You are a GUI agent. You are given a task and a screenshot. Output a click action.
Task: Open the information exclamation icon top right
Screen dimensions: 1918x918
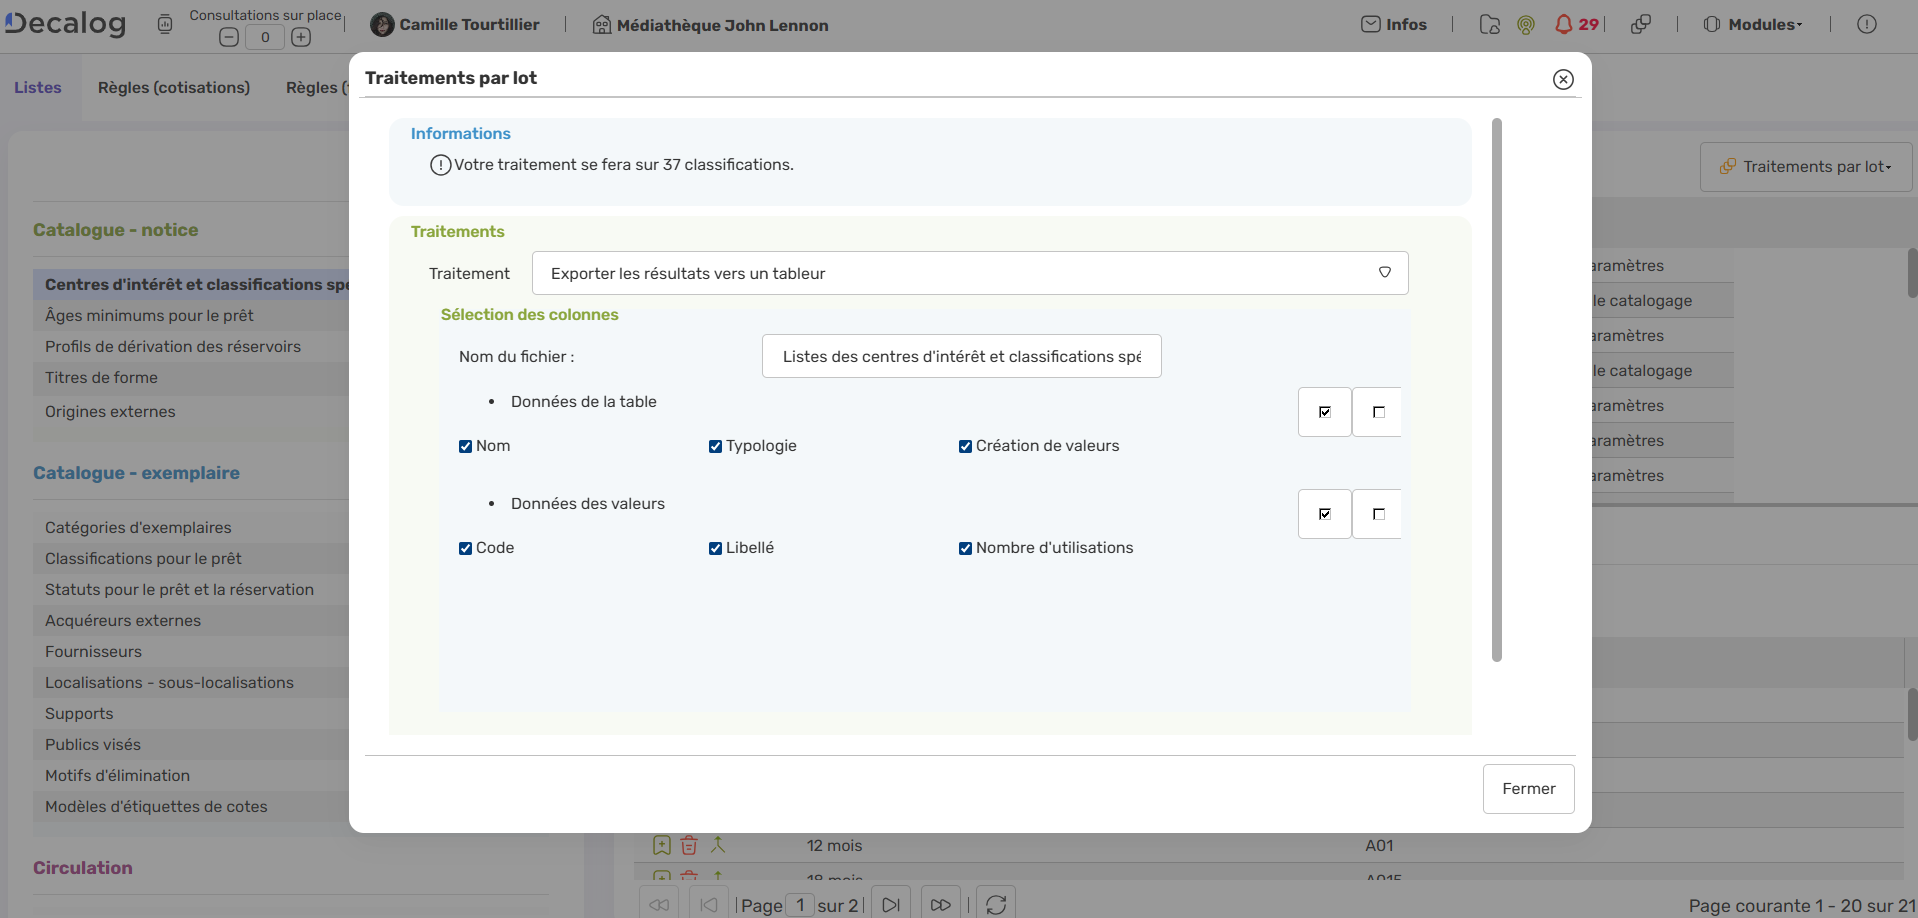click(1868, 24)
